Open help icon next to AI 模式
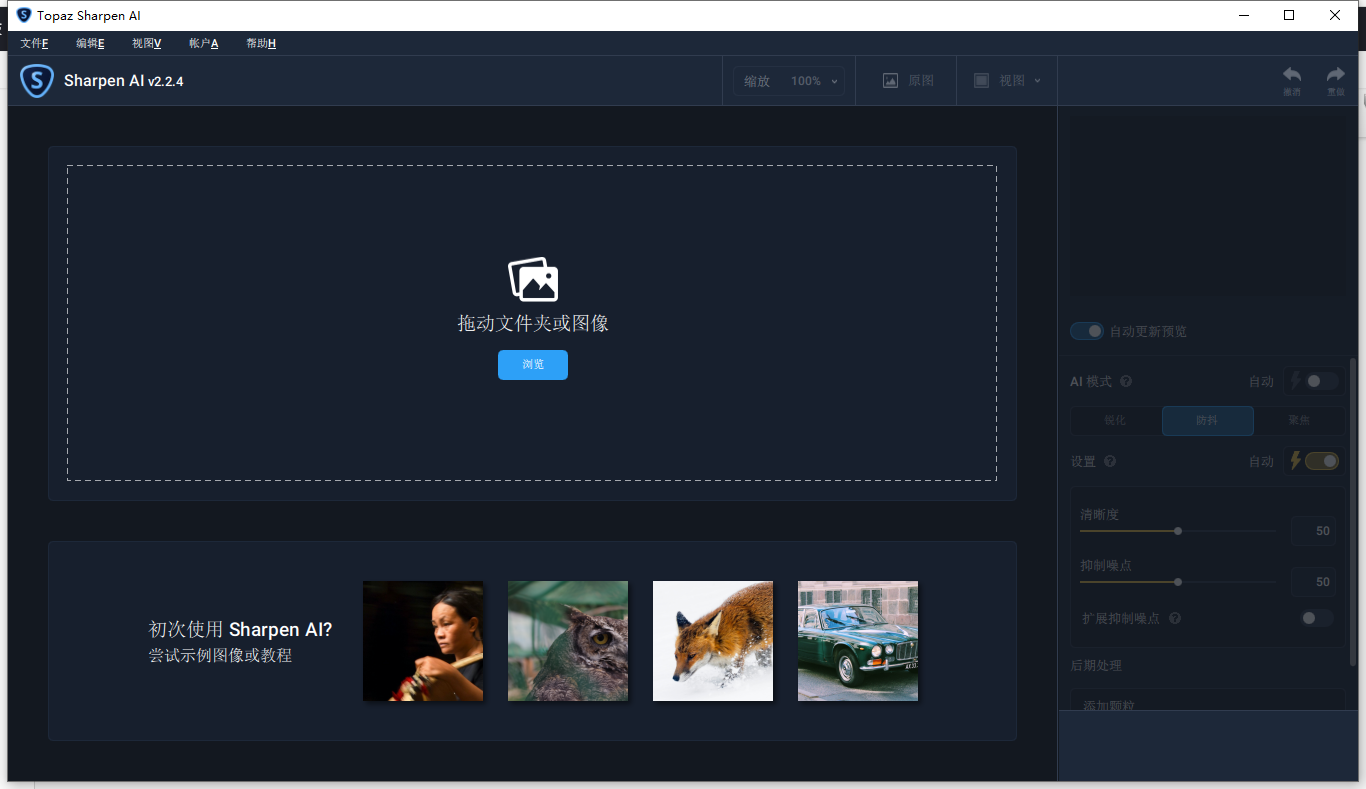The width and height of the screenshot is (1366, 789). pyautogui.click(x=1126, y=381)
